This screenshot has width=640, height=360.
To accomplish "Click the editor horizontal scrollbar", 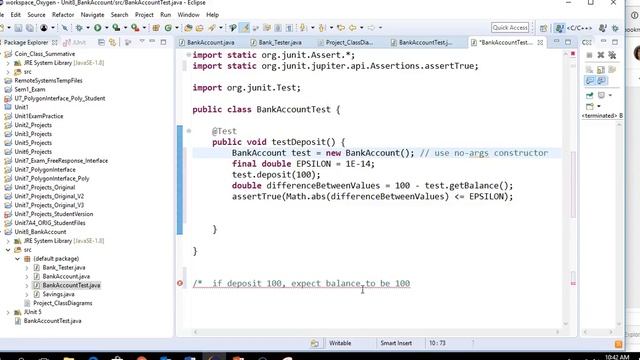I will 376,332.
